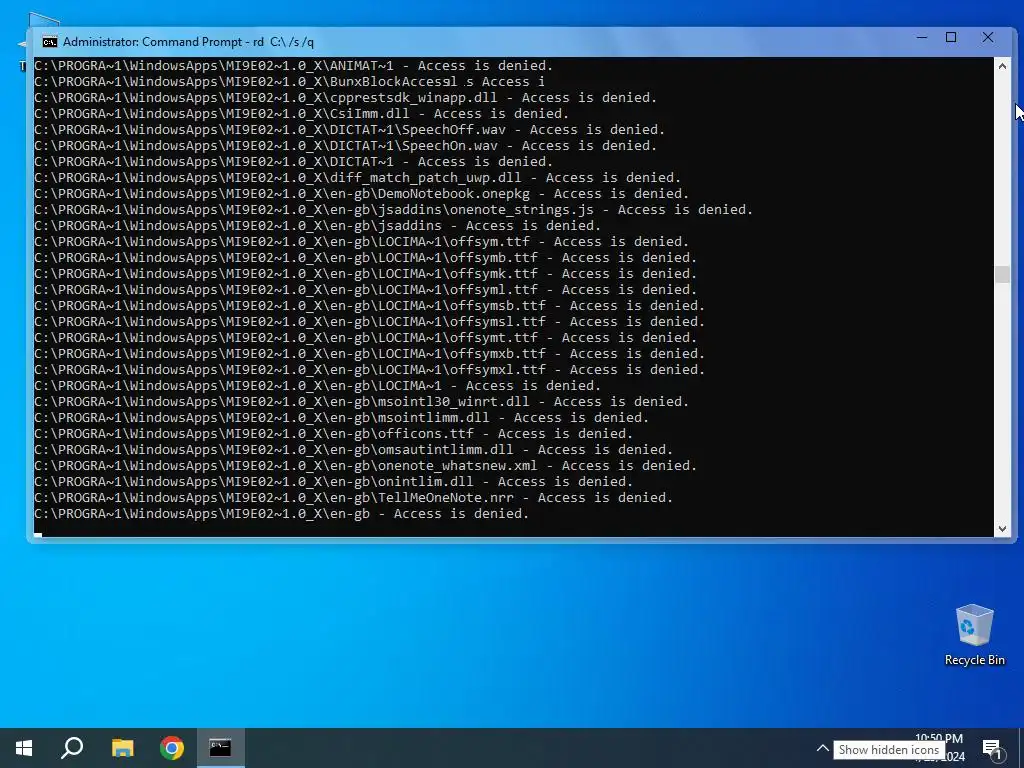Click the omsautintlimm.dll line

coord(353,450)
